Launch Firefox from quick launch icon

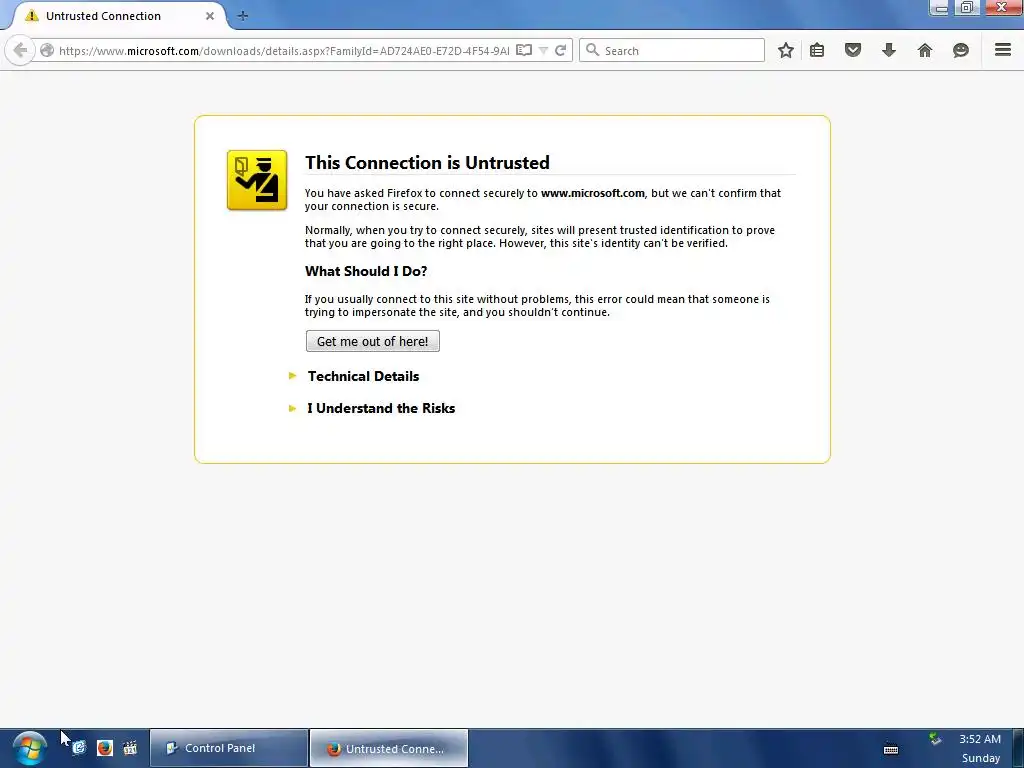click(104, 748)
